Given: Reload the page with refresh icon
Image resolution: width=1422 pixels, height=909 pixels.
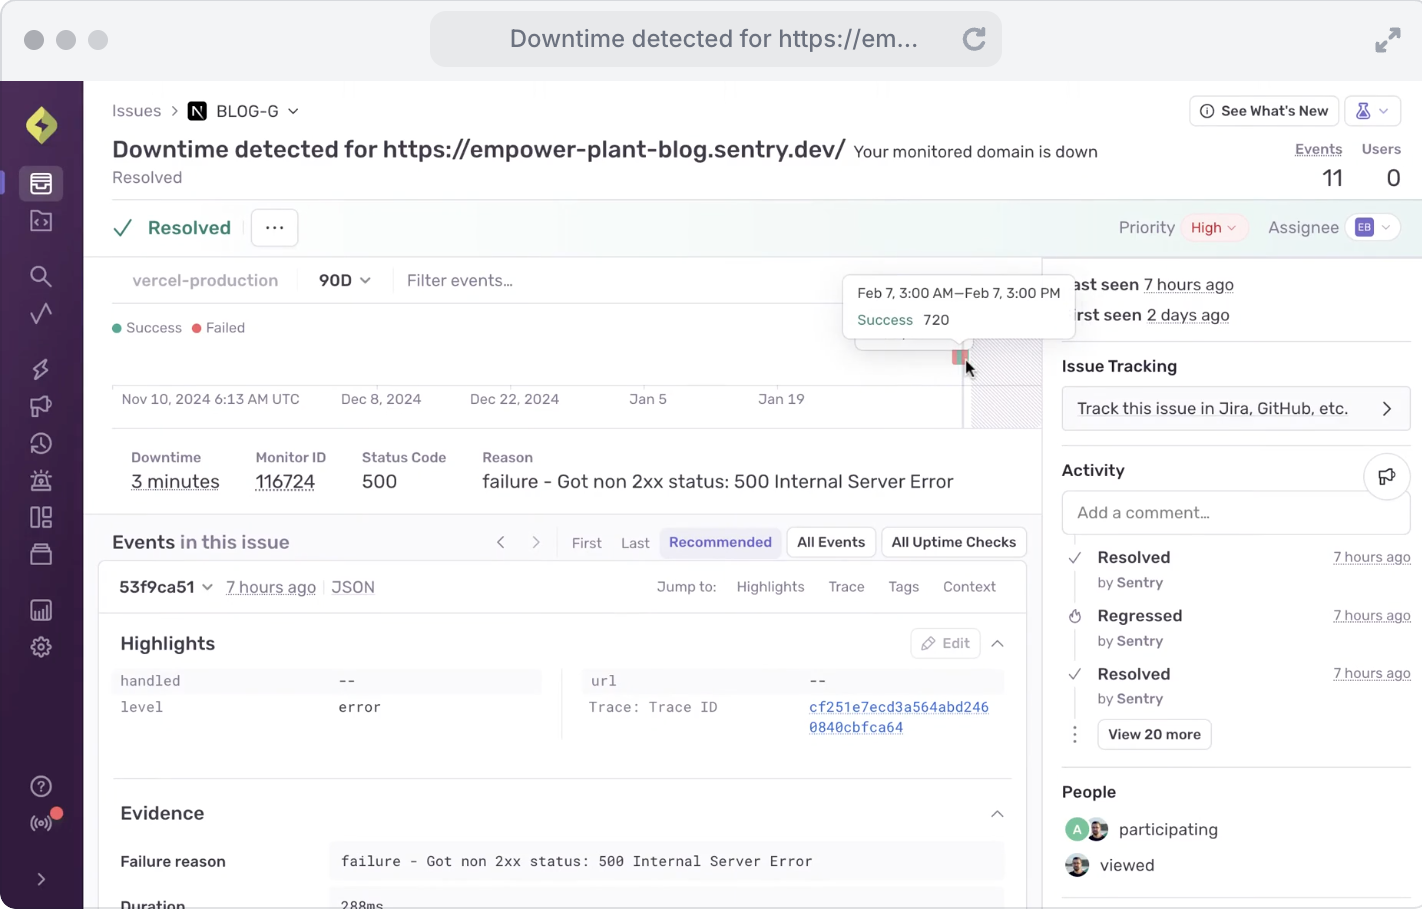Looking at the screenshot, I should point(973,39).
